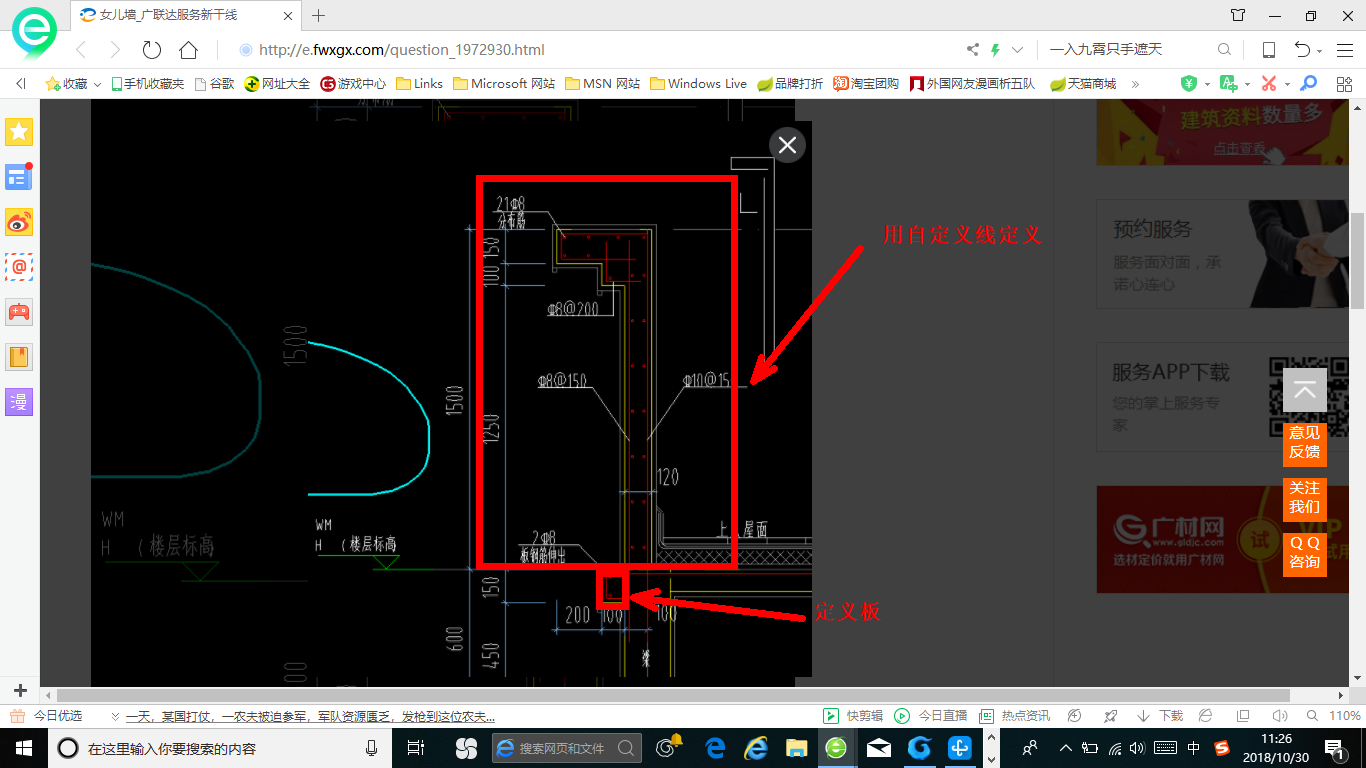1366x768 pixels.
Task: Expand more bookmarks double chevron
Action: pyautogui.click(x=1135, y=84)
